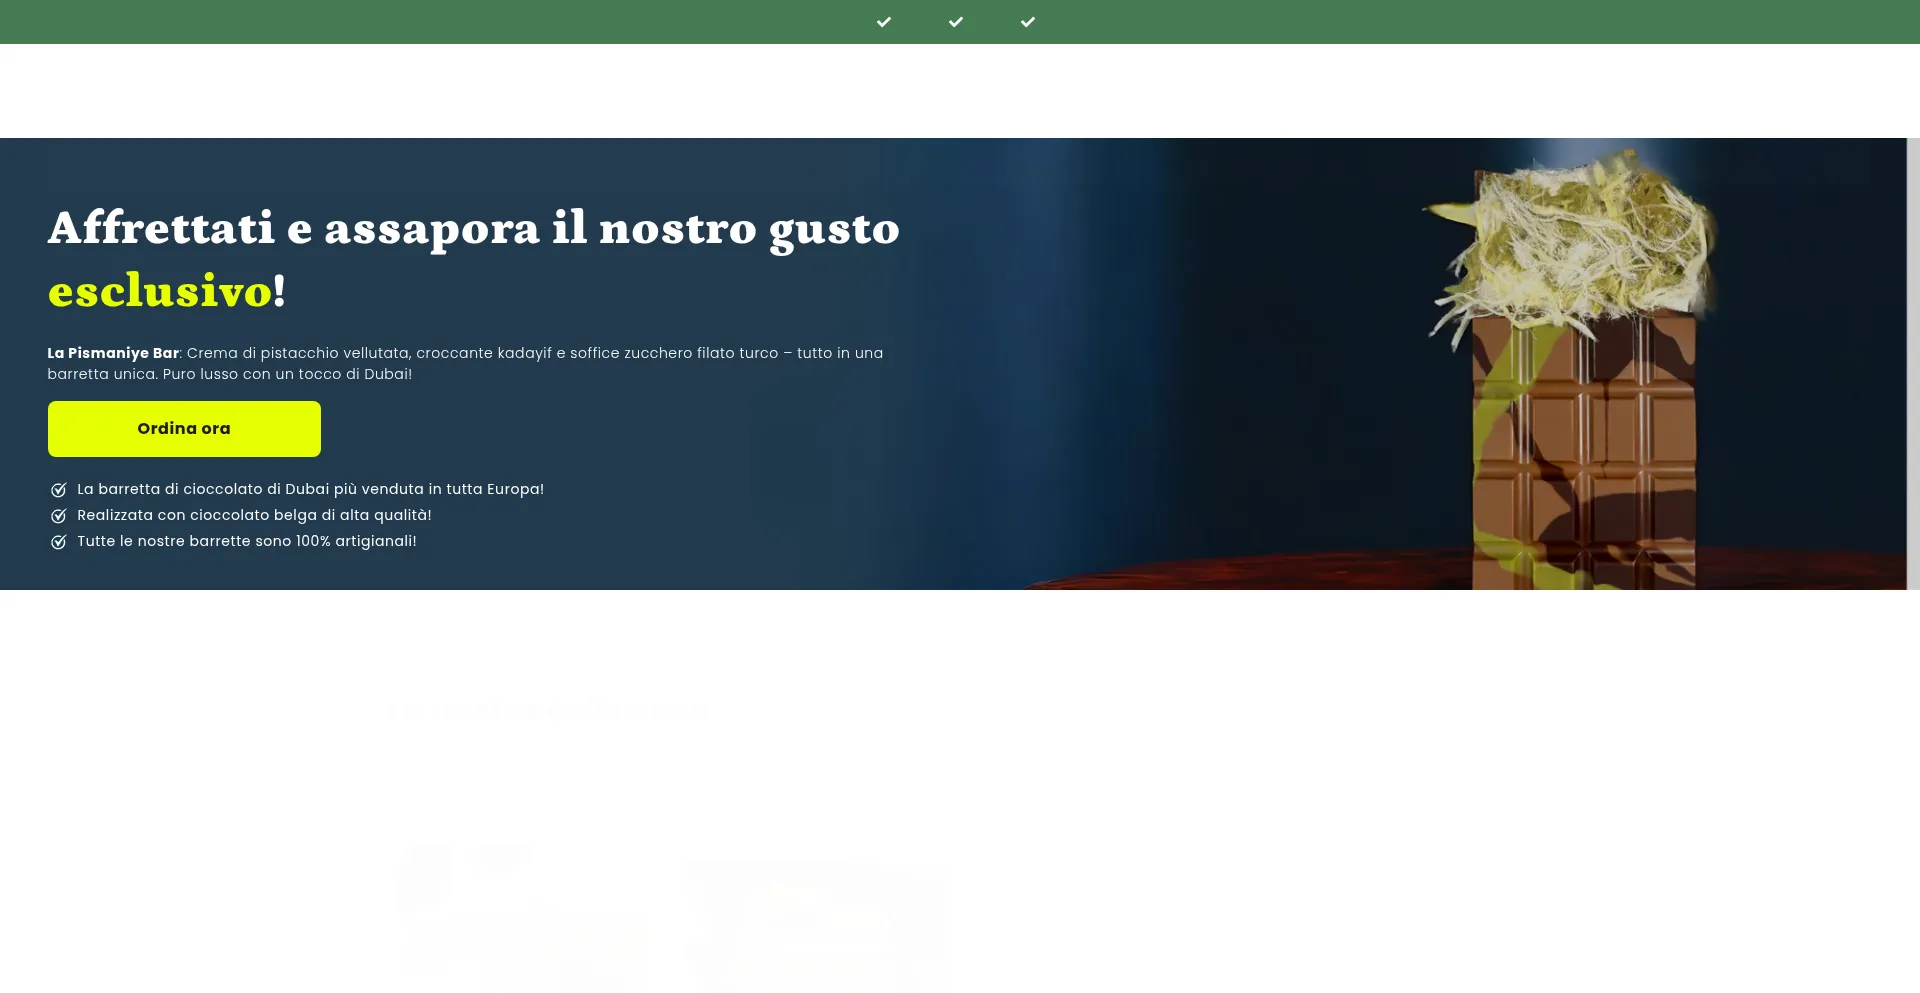Click the bold 'La Pismaniye Bar' text
1920x993 pixels.
click(113, 353)
